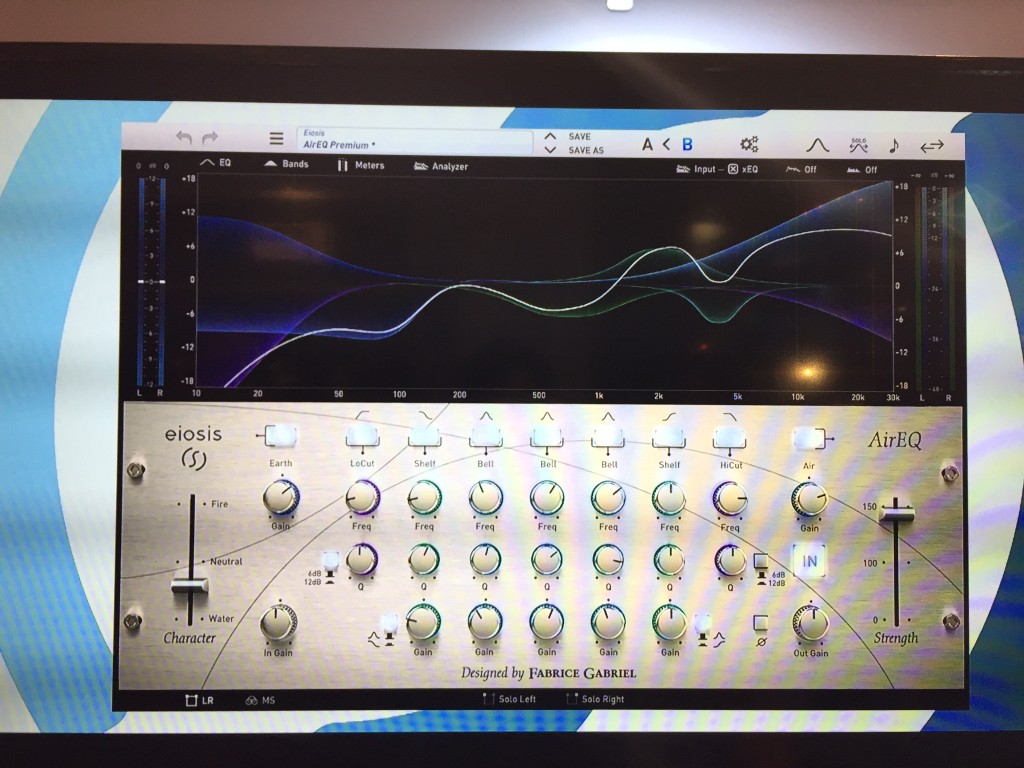1024x768 pixels.
Task: Click the redo arrow icon
Action: 210,138
